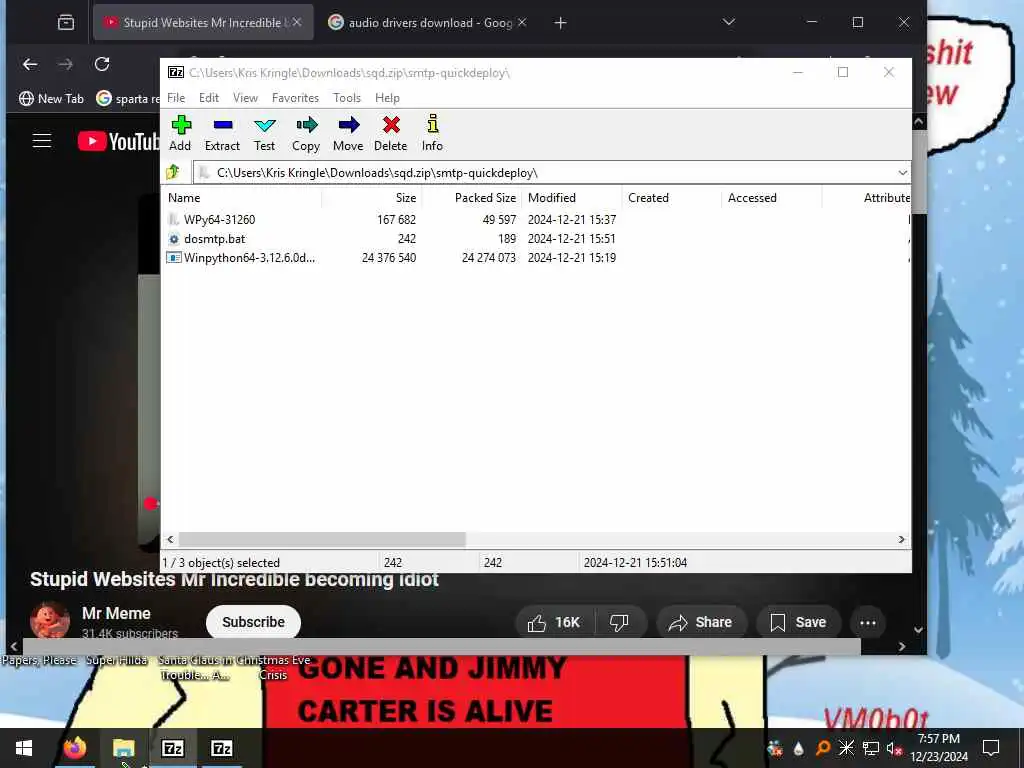Open Firefox from the taskbar

point(74,748)
